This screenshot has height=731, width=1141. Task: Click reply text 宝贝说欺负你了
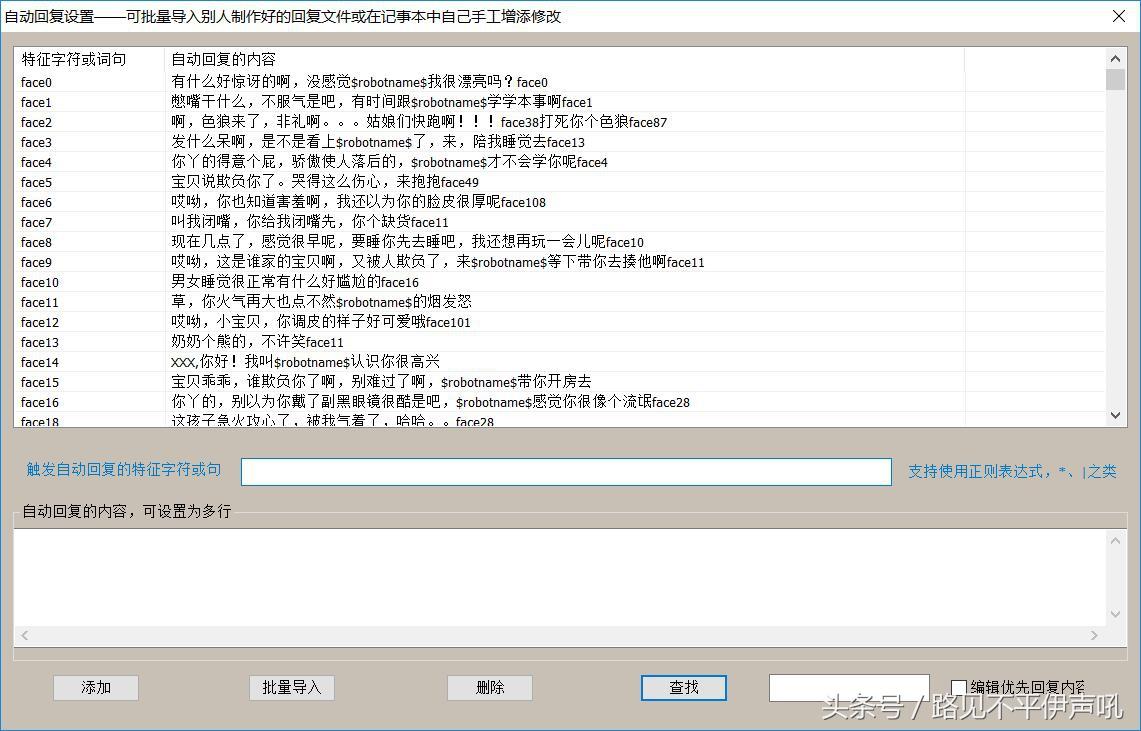pos(325,183)
